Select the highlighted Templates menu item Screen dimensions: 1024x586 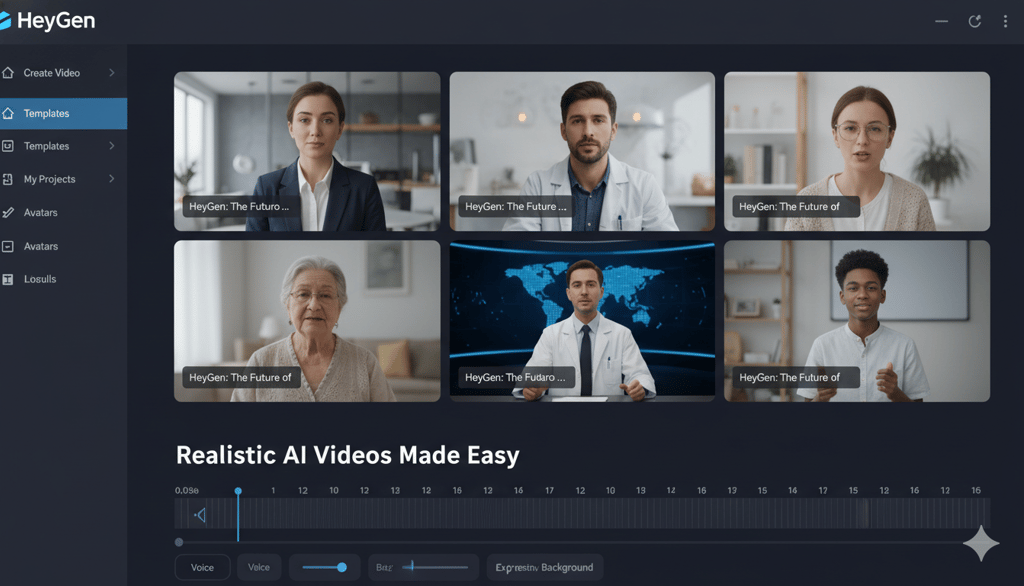(63, 114)
